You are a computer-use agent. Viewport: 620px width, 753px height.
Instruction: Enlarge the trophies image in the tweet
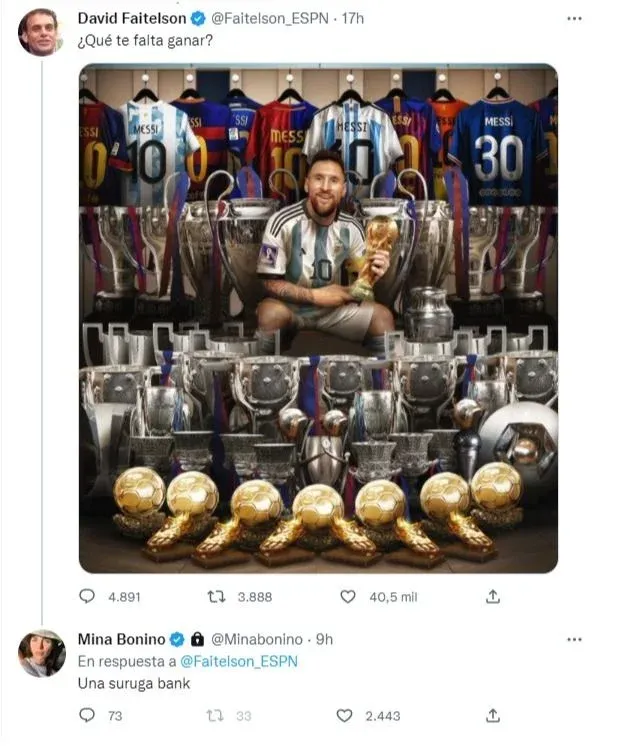318,318
